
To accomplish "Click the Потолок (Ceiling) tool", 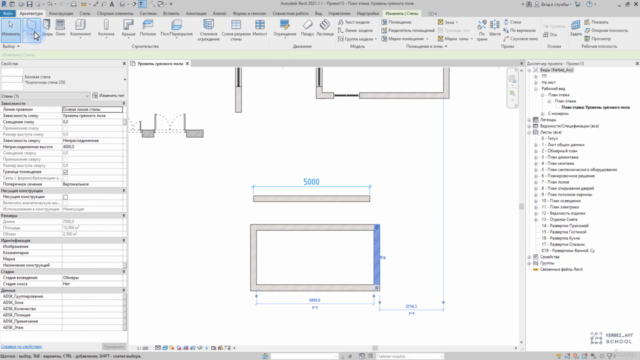I will tap(148, 28).
